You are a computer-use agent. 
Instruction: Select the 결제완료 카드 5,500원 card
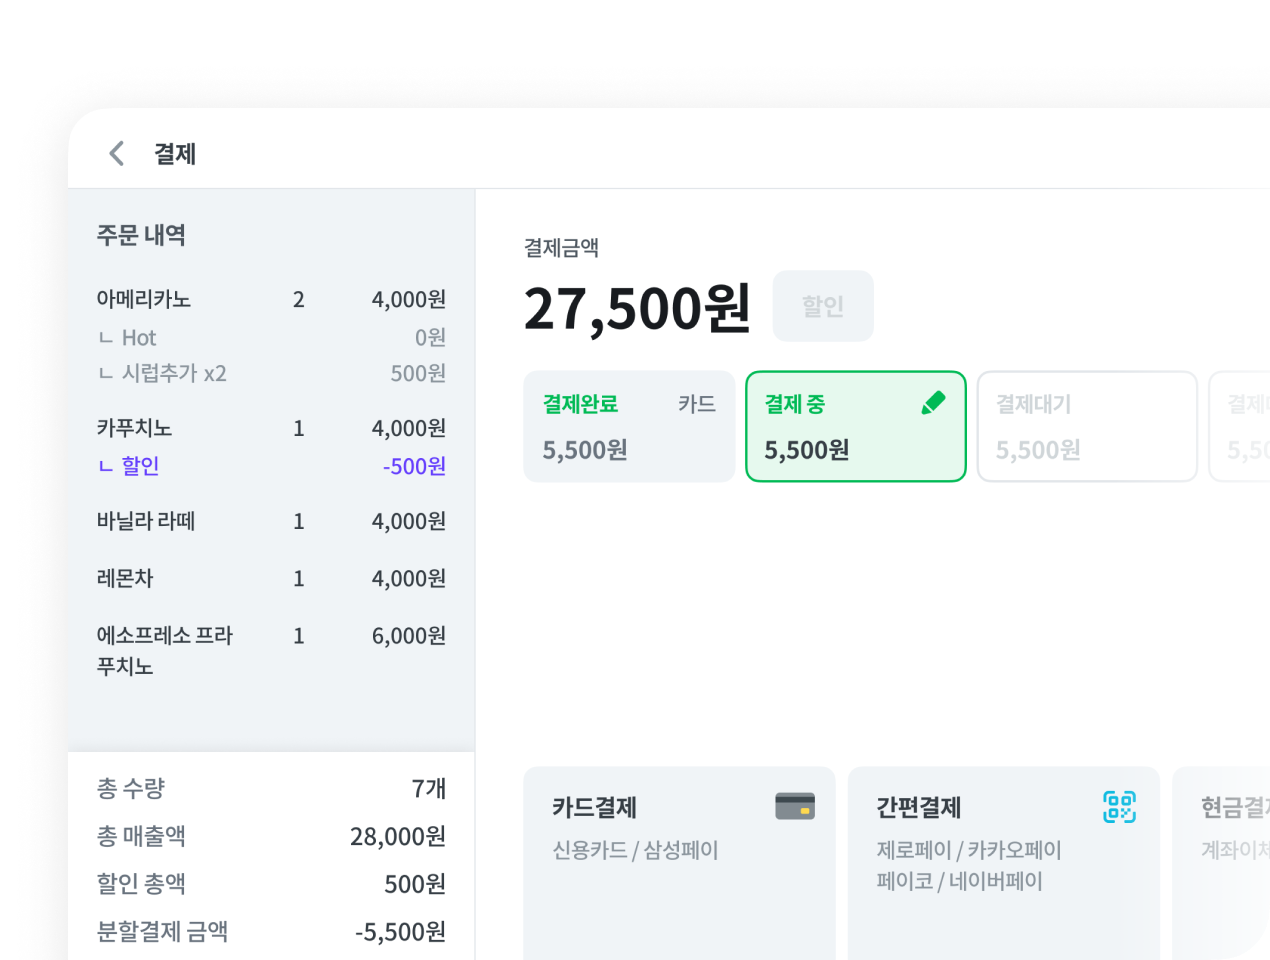point(629,427)
